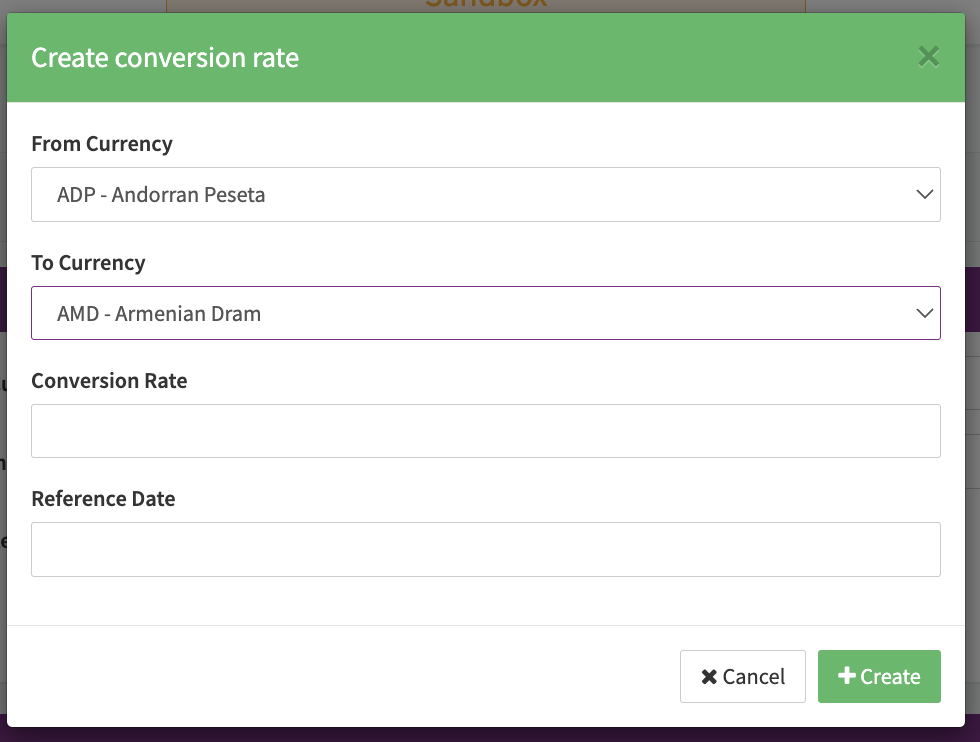Screen dimensions: 980x742
Task: Click the Conversion Rate label
Action: [109, 381]
